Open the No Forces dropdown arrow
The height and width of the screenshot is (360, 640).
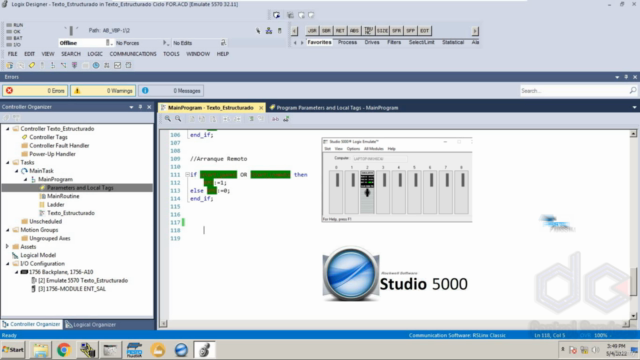tap(165, 43)
